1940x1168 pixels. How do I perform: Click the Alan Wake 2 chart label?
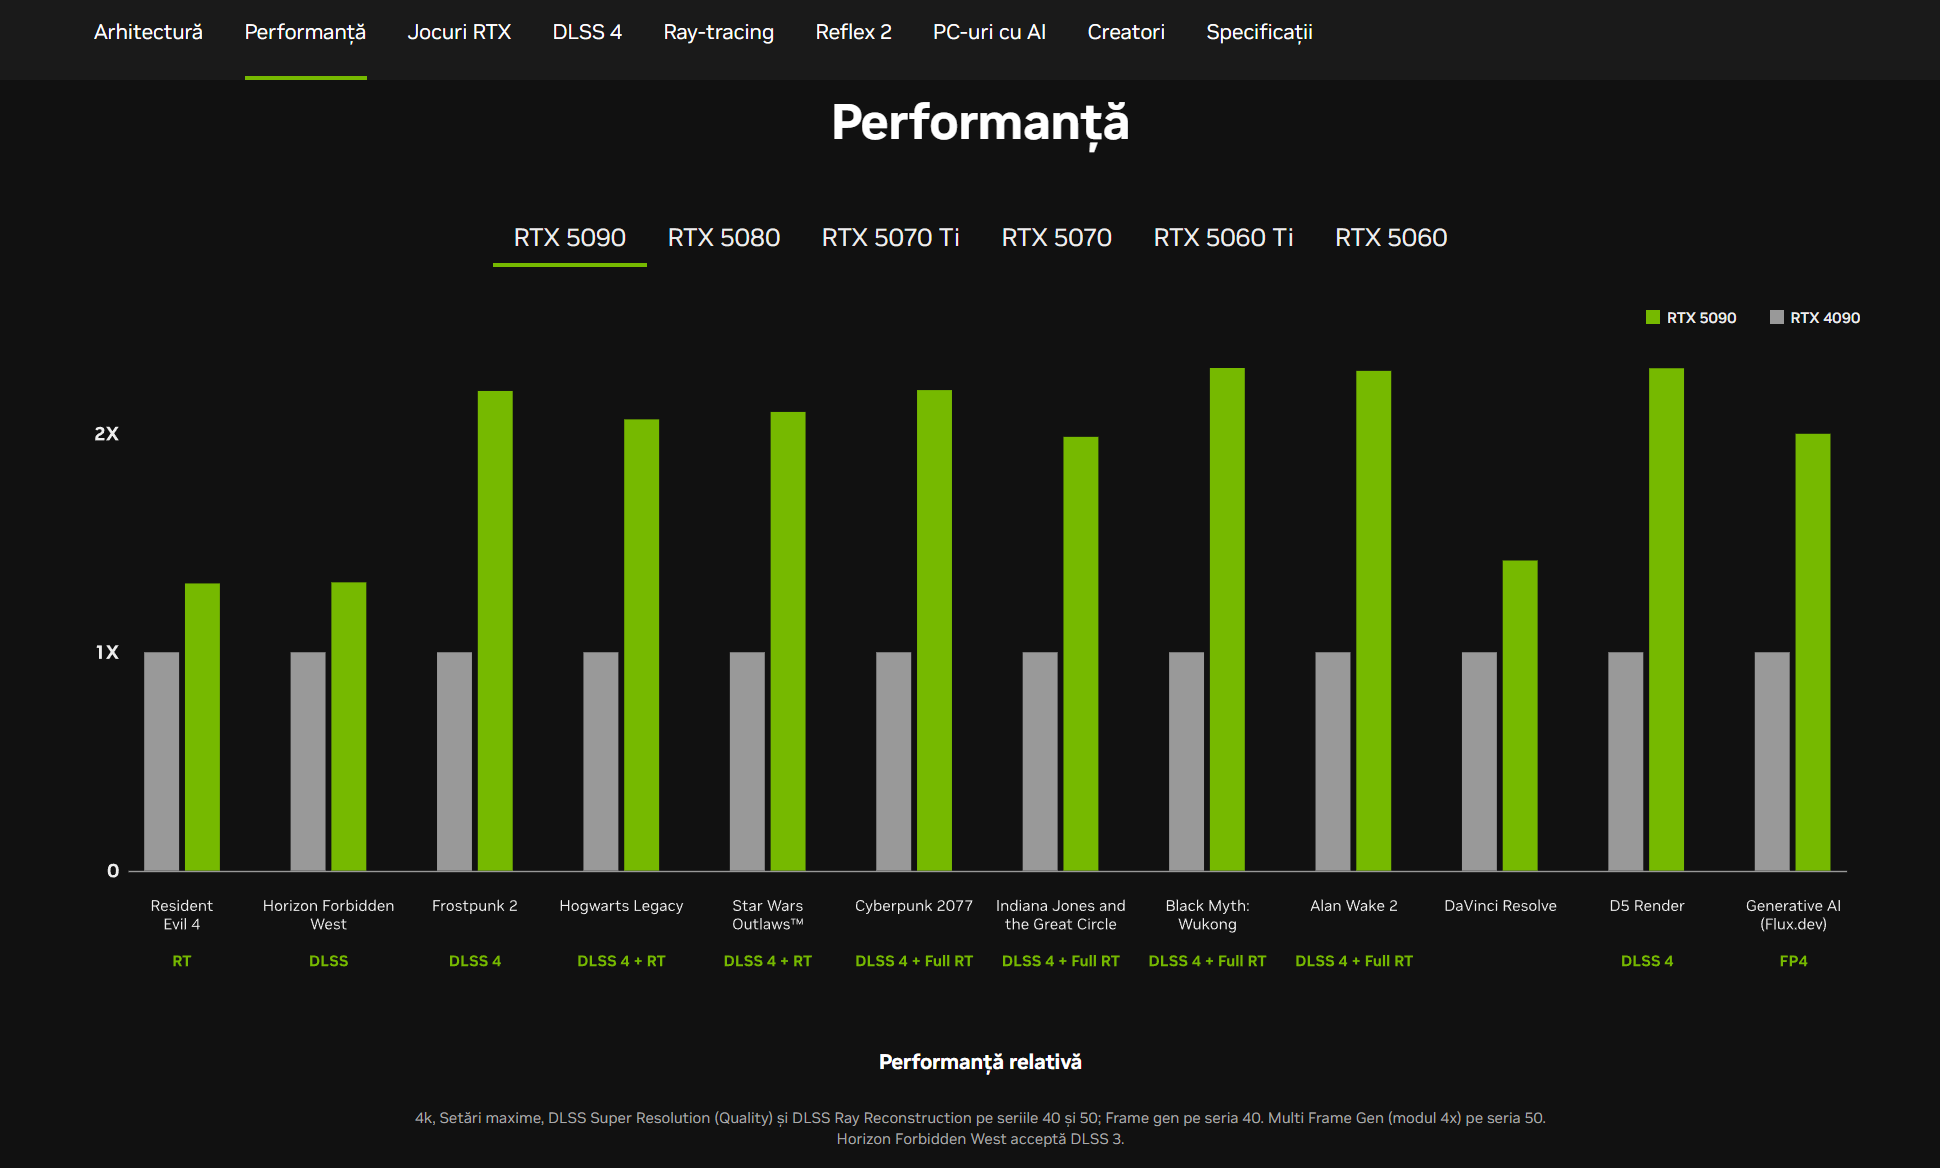pyautogui.click(x=1353, y=906)
